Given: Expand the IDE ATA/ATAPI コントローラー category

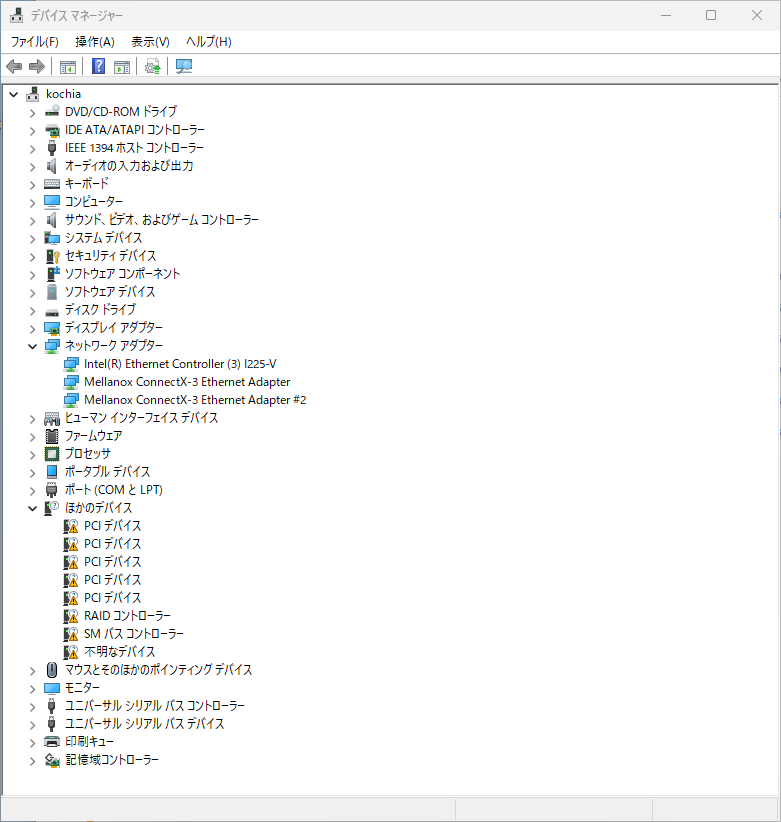Looking at the screenshot, I should pyautogui.click(x=32, y=131).
